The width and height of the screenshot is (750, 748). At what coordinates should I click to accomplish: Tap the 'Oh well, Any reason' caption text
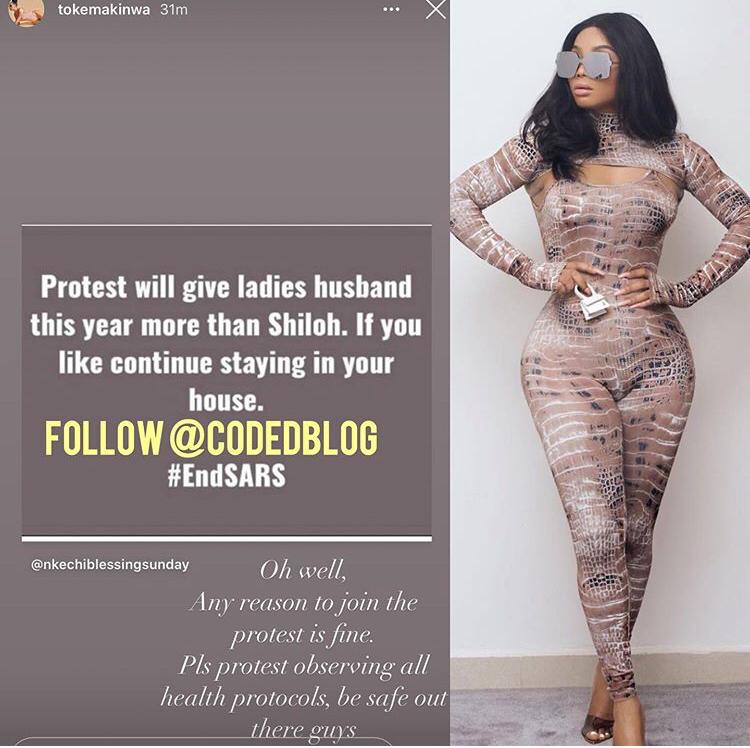coord(303,650)
